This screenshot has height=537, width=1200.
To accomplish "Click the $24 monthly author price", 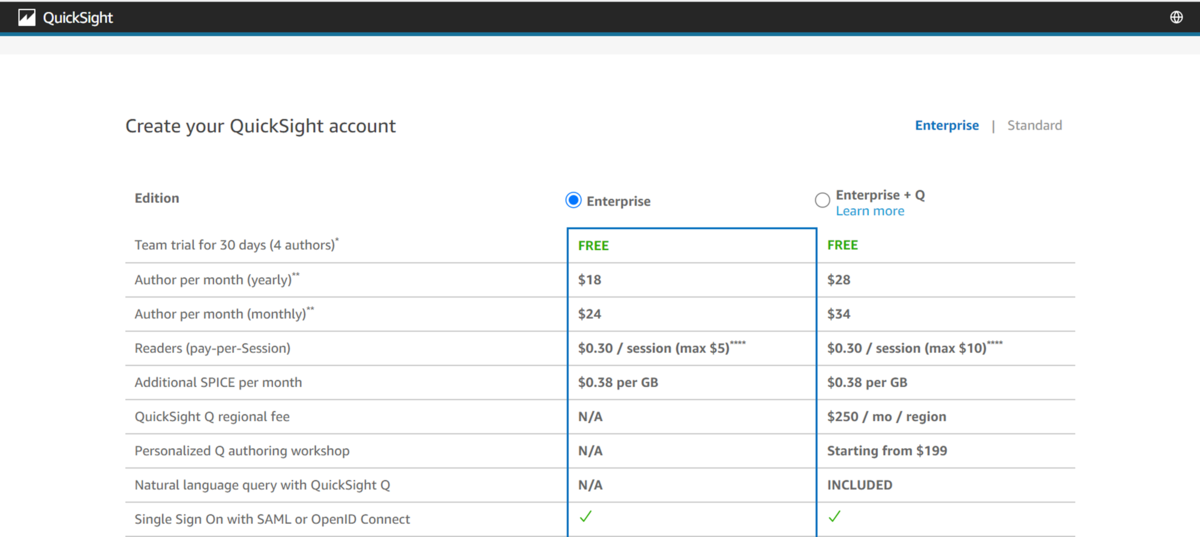I will tap(589, 314).
